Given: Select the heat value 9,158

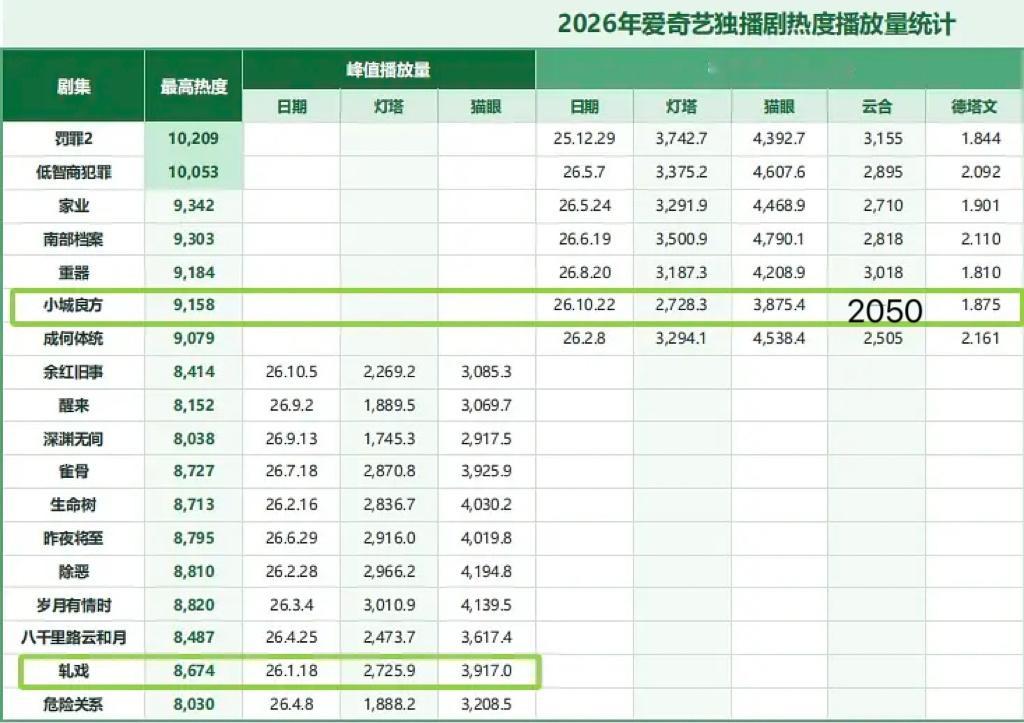Looking at the screenshot, I should tap(193, 305).
